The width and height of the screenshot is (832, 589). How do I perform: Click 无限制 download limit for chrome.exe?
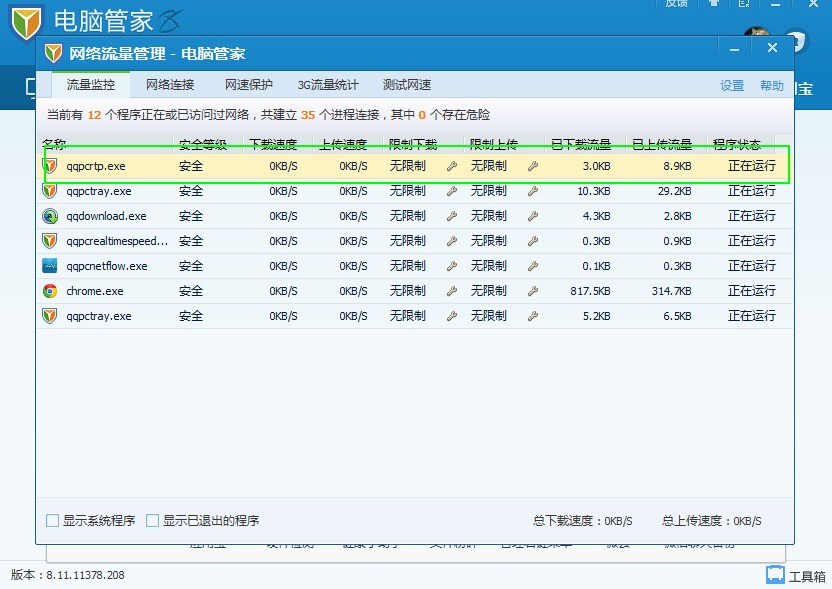pos(408,291)
